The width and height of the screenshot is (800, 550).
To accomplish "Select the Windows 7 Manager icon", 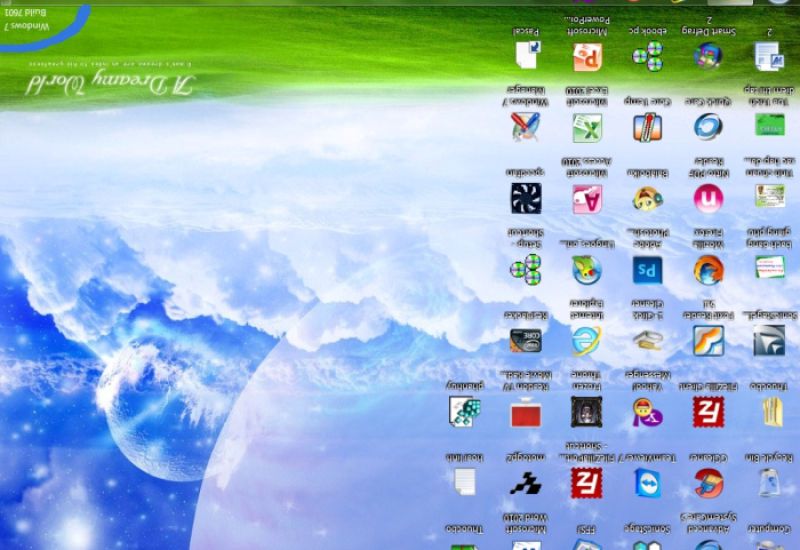I will tap(526, 127).
